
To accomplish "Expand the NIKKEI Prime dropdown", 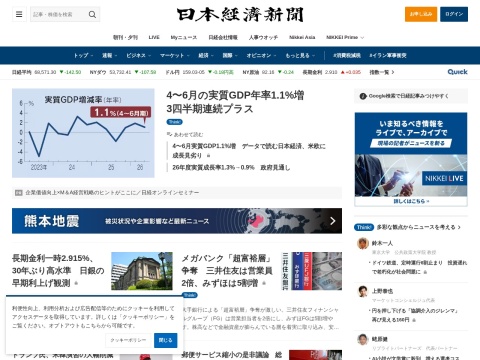I will 345,37.
